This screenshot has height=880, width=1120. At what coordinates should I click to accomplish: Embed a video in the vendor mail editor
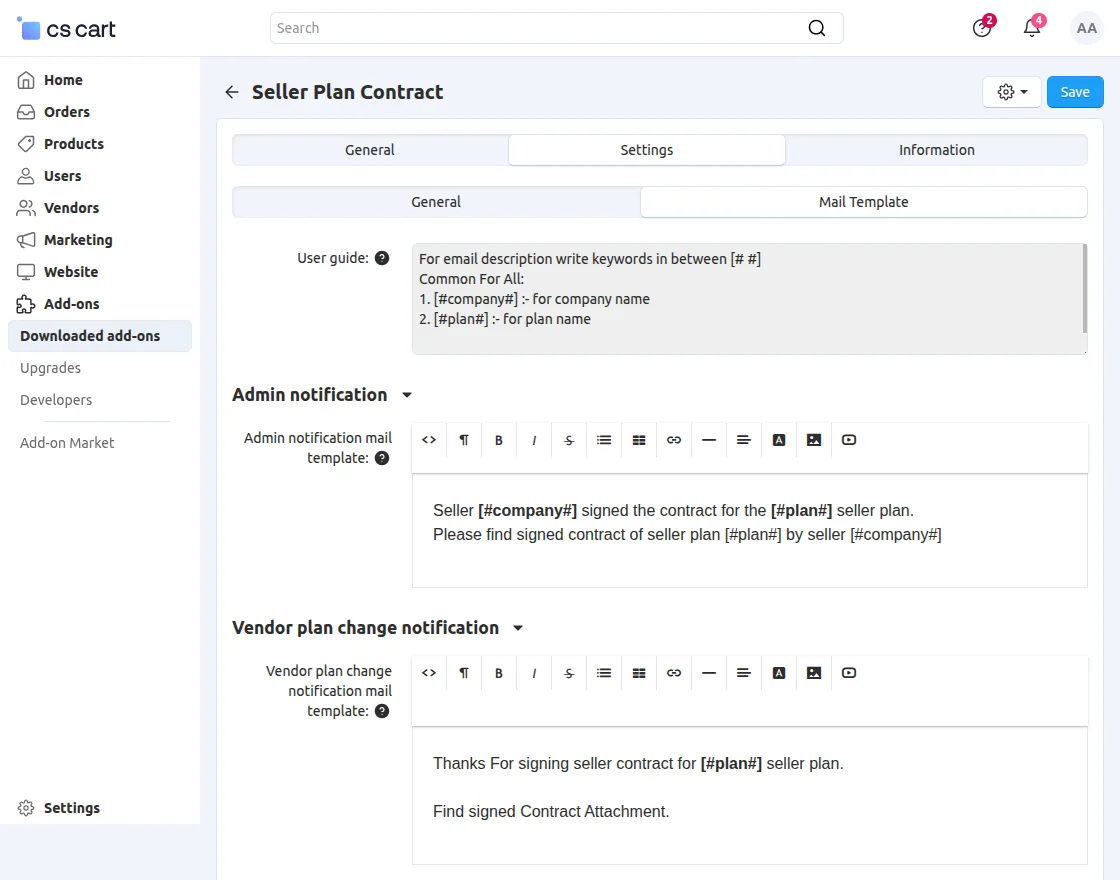tap(848, 672)
